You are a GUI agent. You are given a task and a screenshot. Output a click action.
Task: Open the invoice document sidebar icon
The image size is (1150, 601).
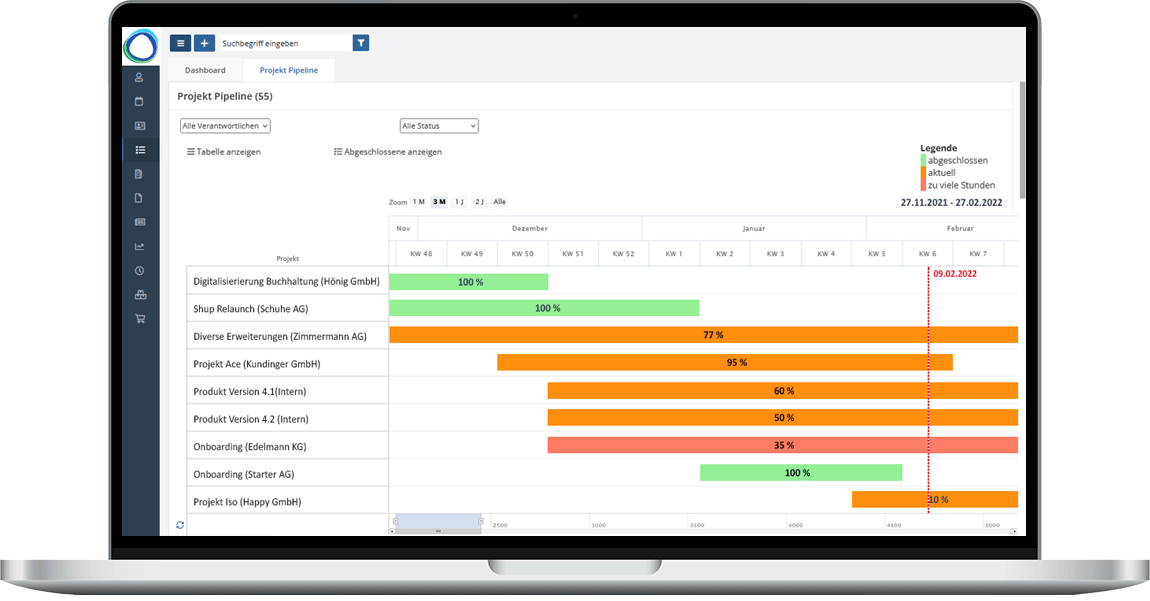[x=139, y=174]
